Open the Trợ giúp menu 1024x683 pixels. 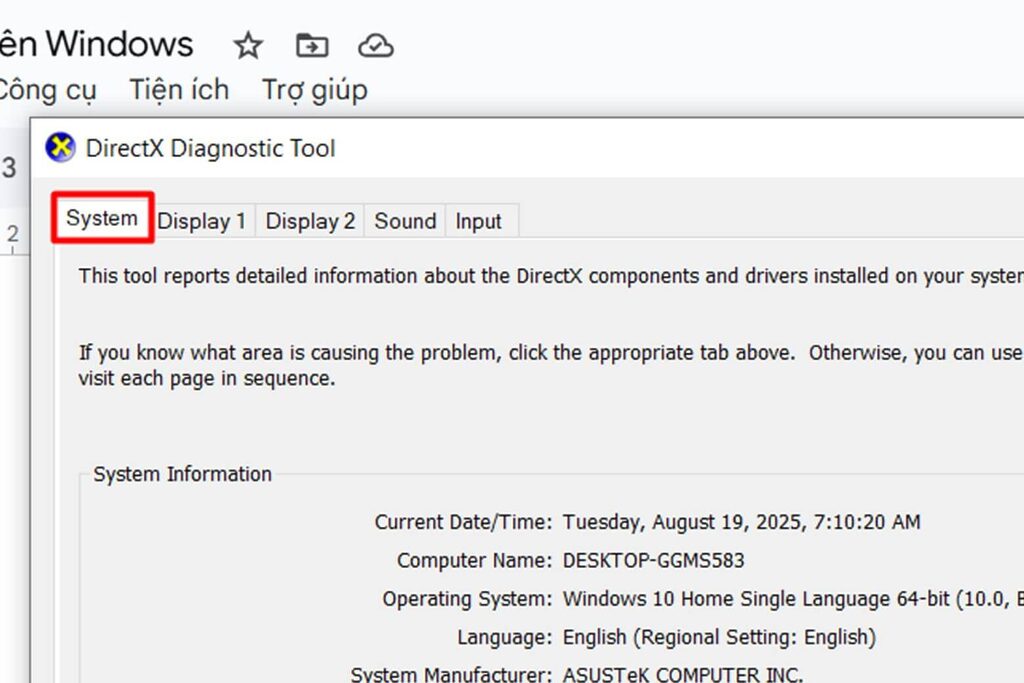click(x=314, y=90)
